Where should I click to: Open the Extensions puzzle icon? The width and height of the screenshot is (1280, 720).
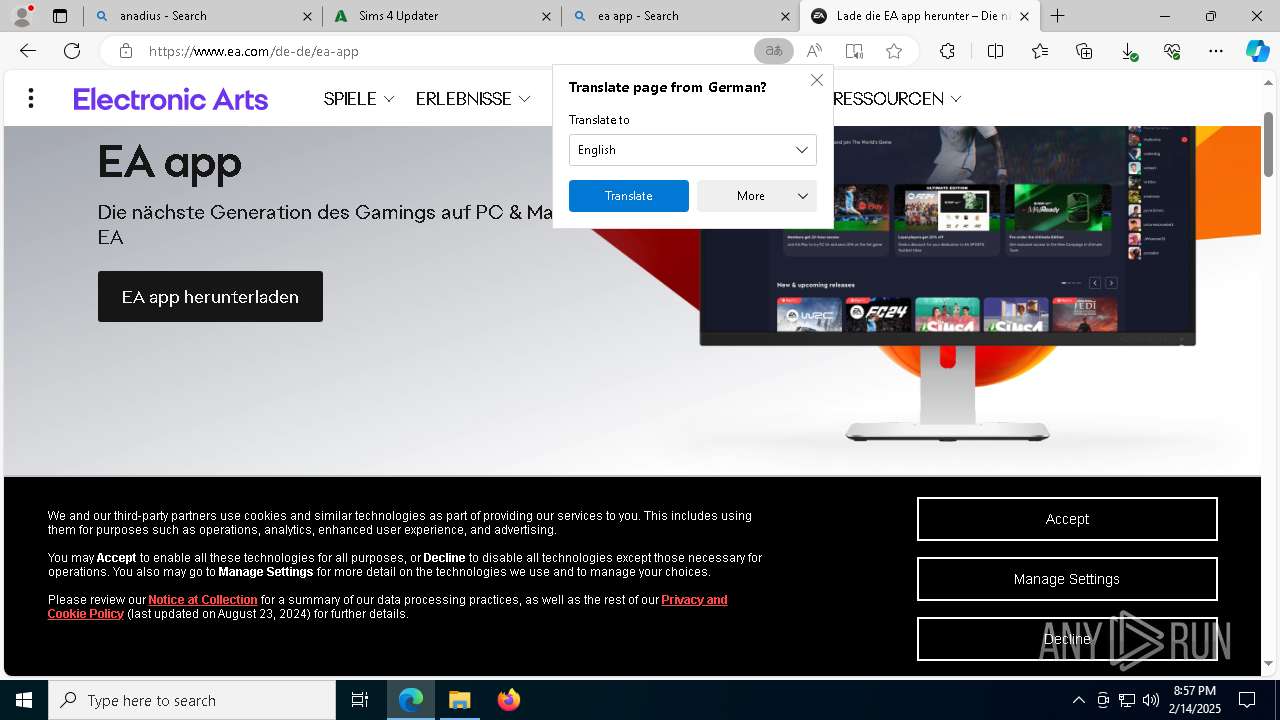click(947, 51)
